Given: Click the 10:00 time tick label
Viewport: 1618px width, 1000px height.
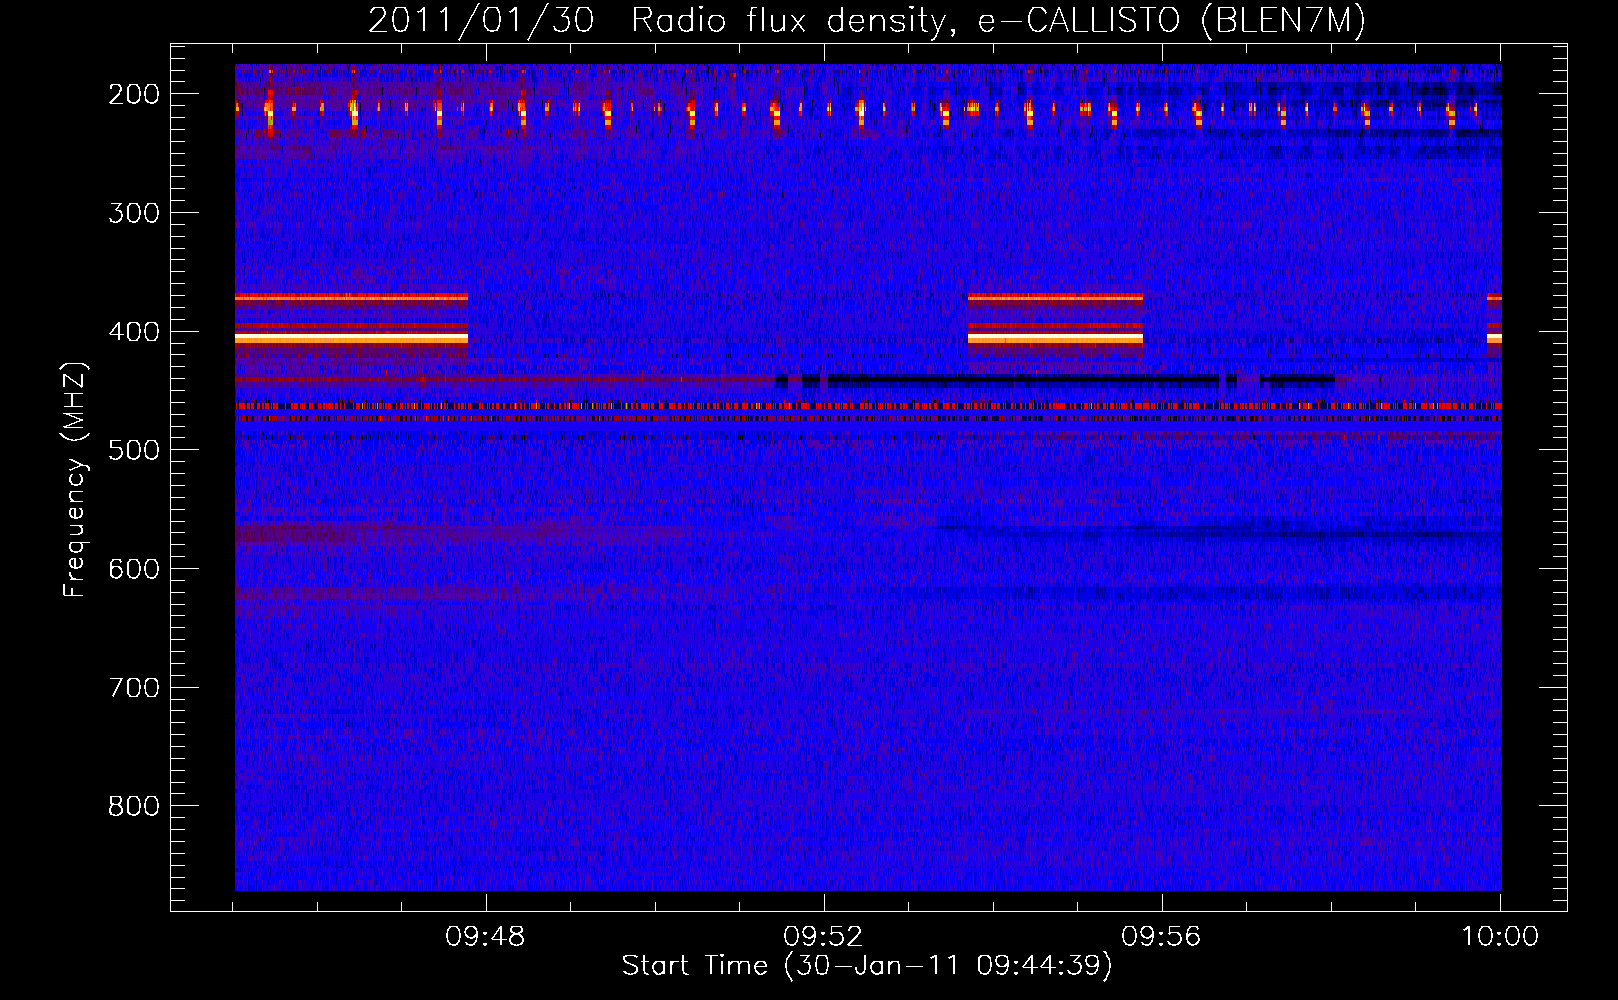Looking at the screenshot, I should coord(1500,937).
